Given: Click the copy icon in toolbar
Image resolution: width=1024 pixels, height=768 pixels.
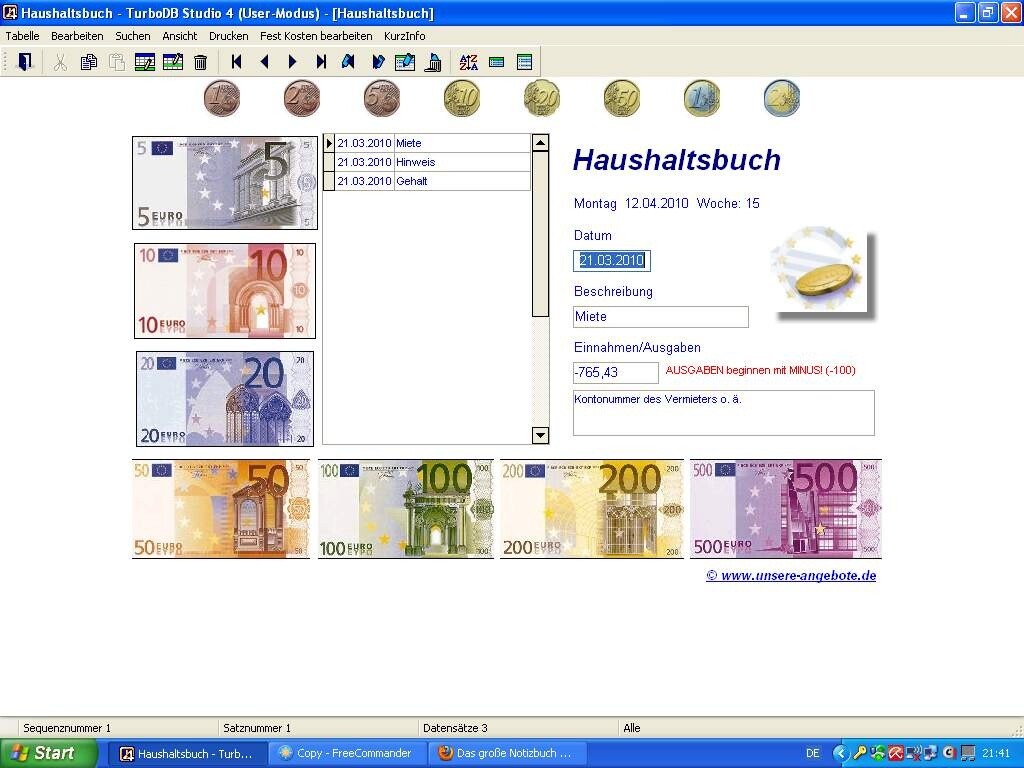Looking at the screenshot, I should 88,62.
